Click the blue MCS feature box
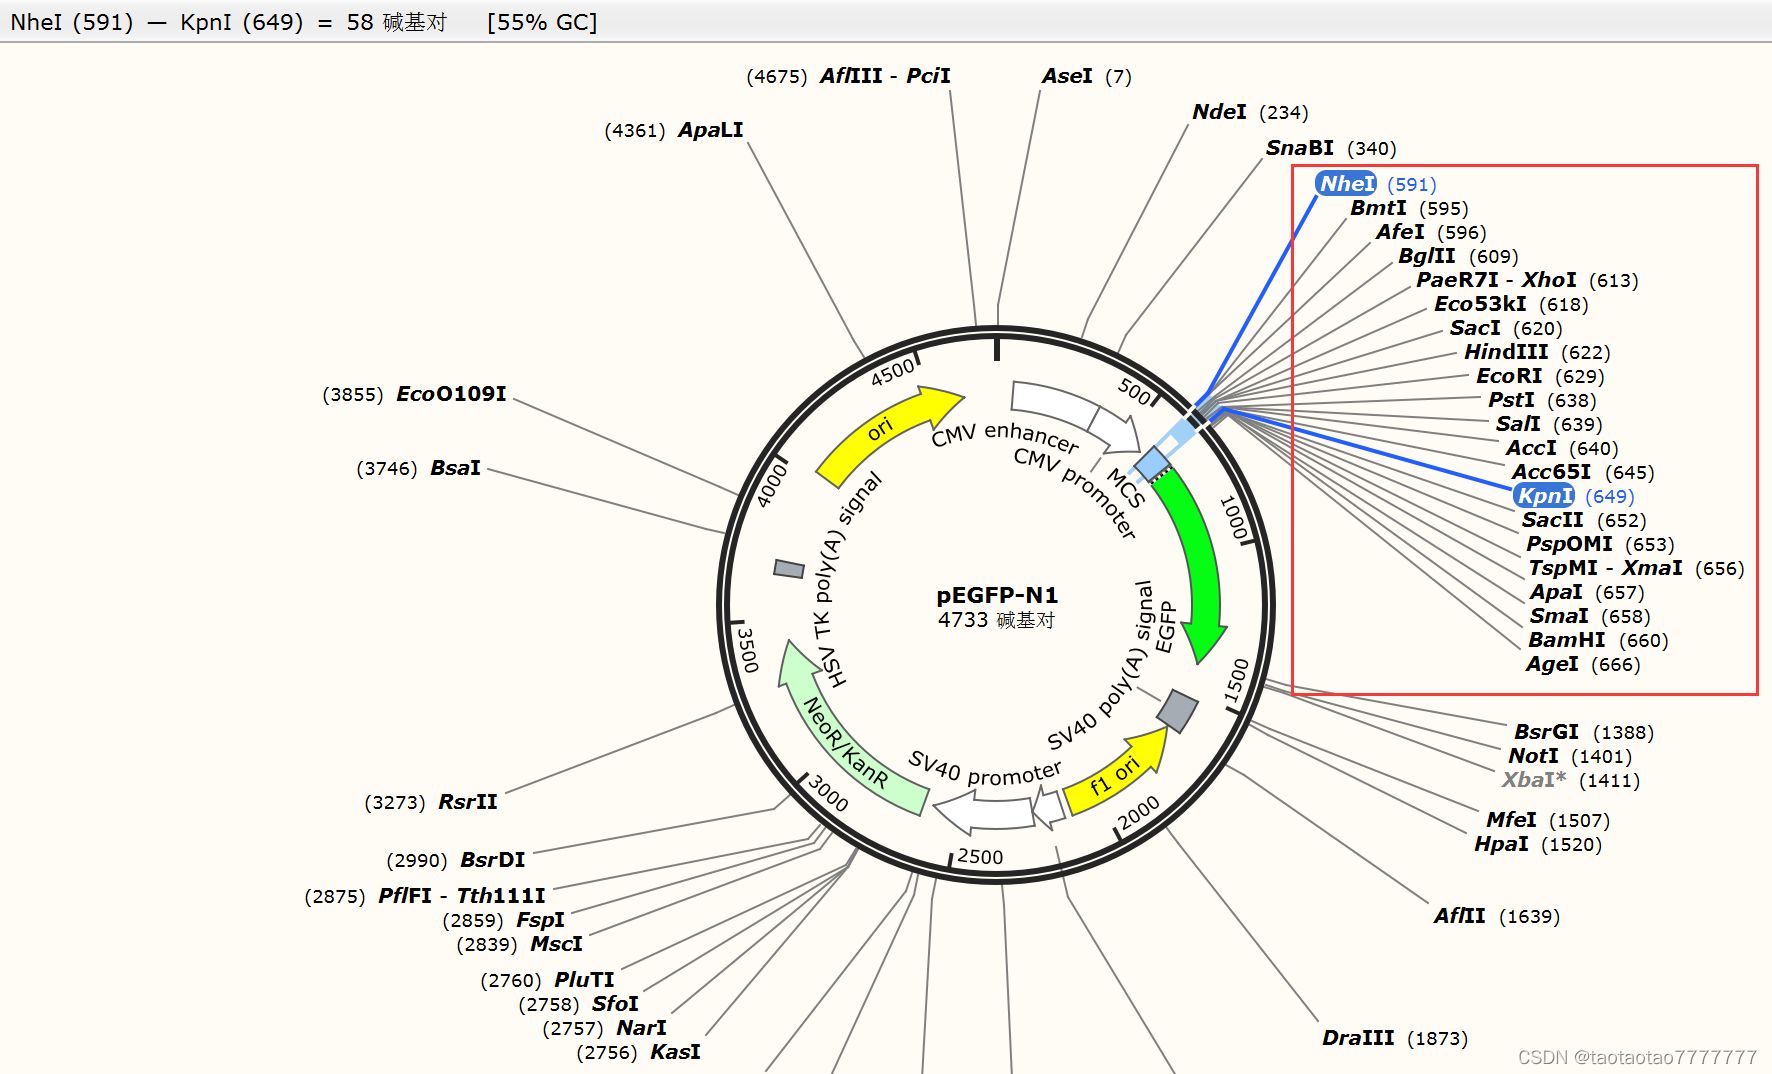Screen dimensions: 1772x1074 1152,464
